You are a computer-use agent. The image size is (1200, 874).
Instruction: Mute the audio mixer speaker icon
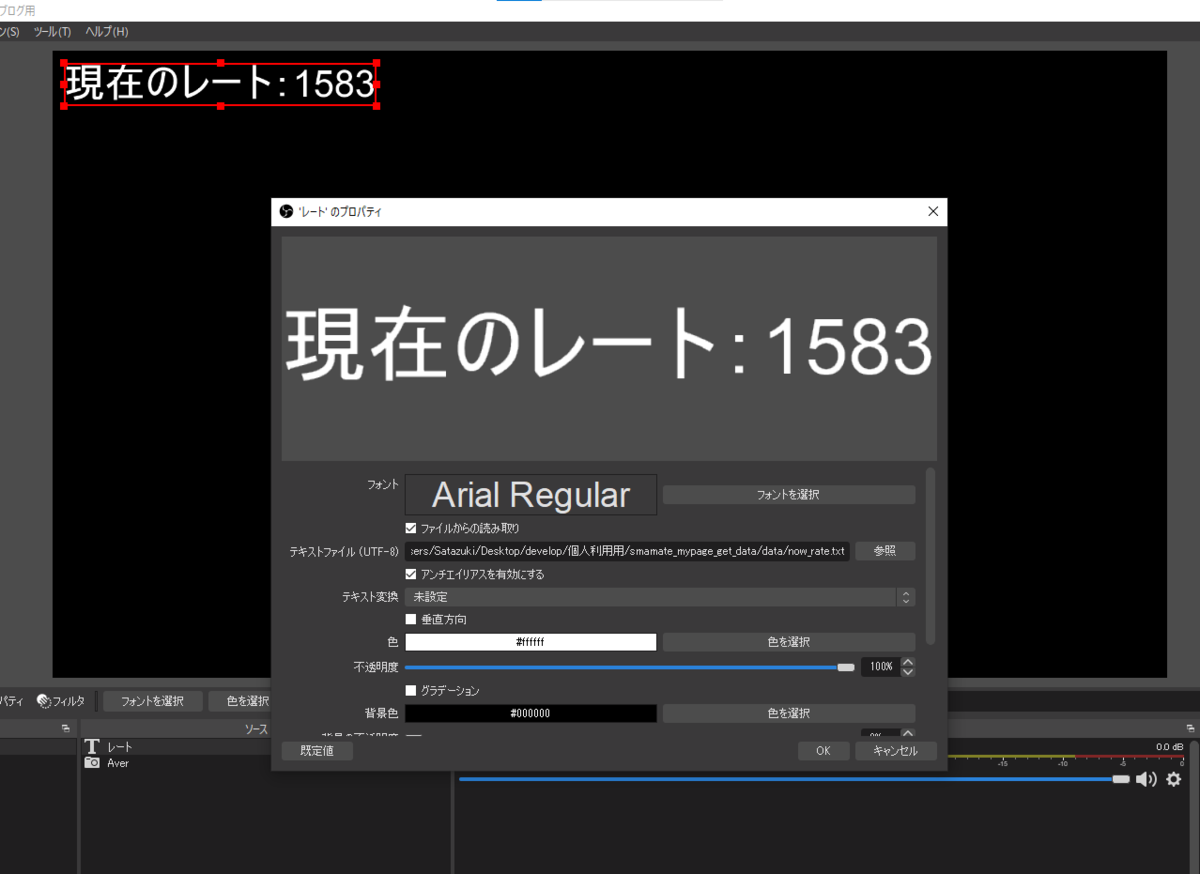click(1146, 779)
